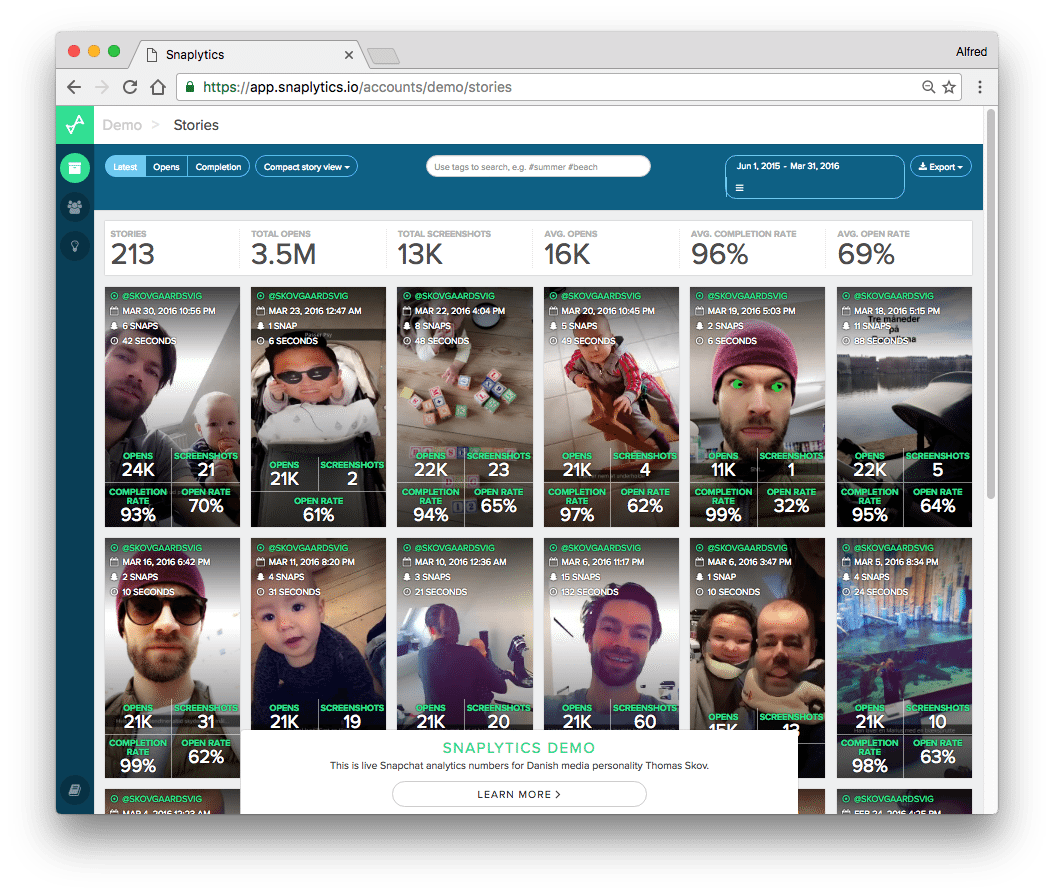Click the Snaplytics logo in the sidebar
Screen dimensions: 1054x894
pos(74,125)
